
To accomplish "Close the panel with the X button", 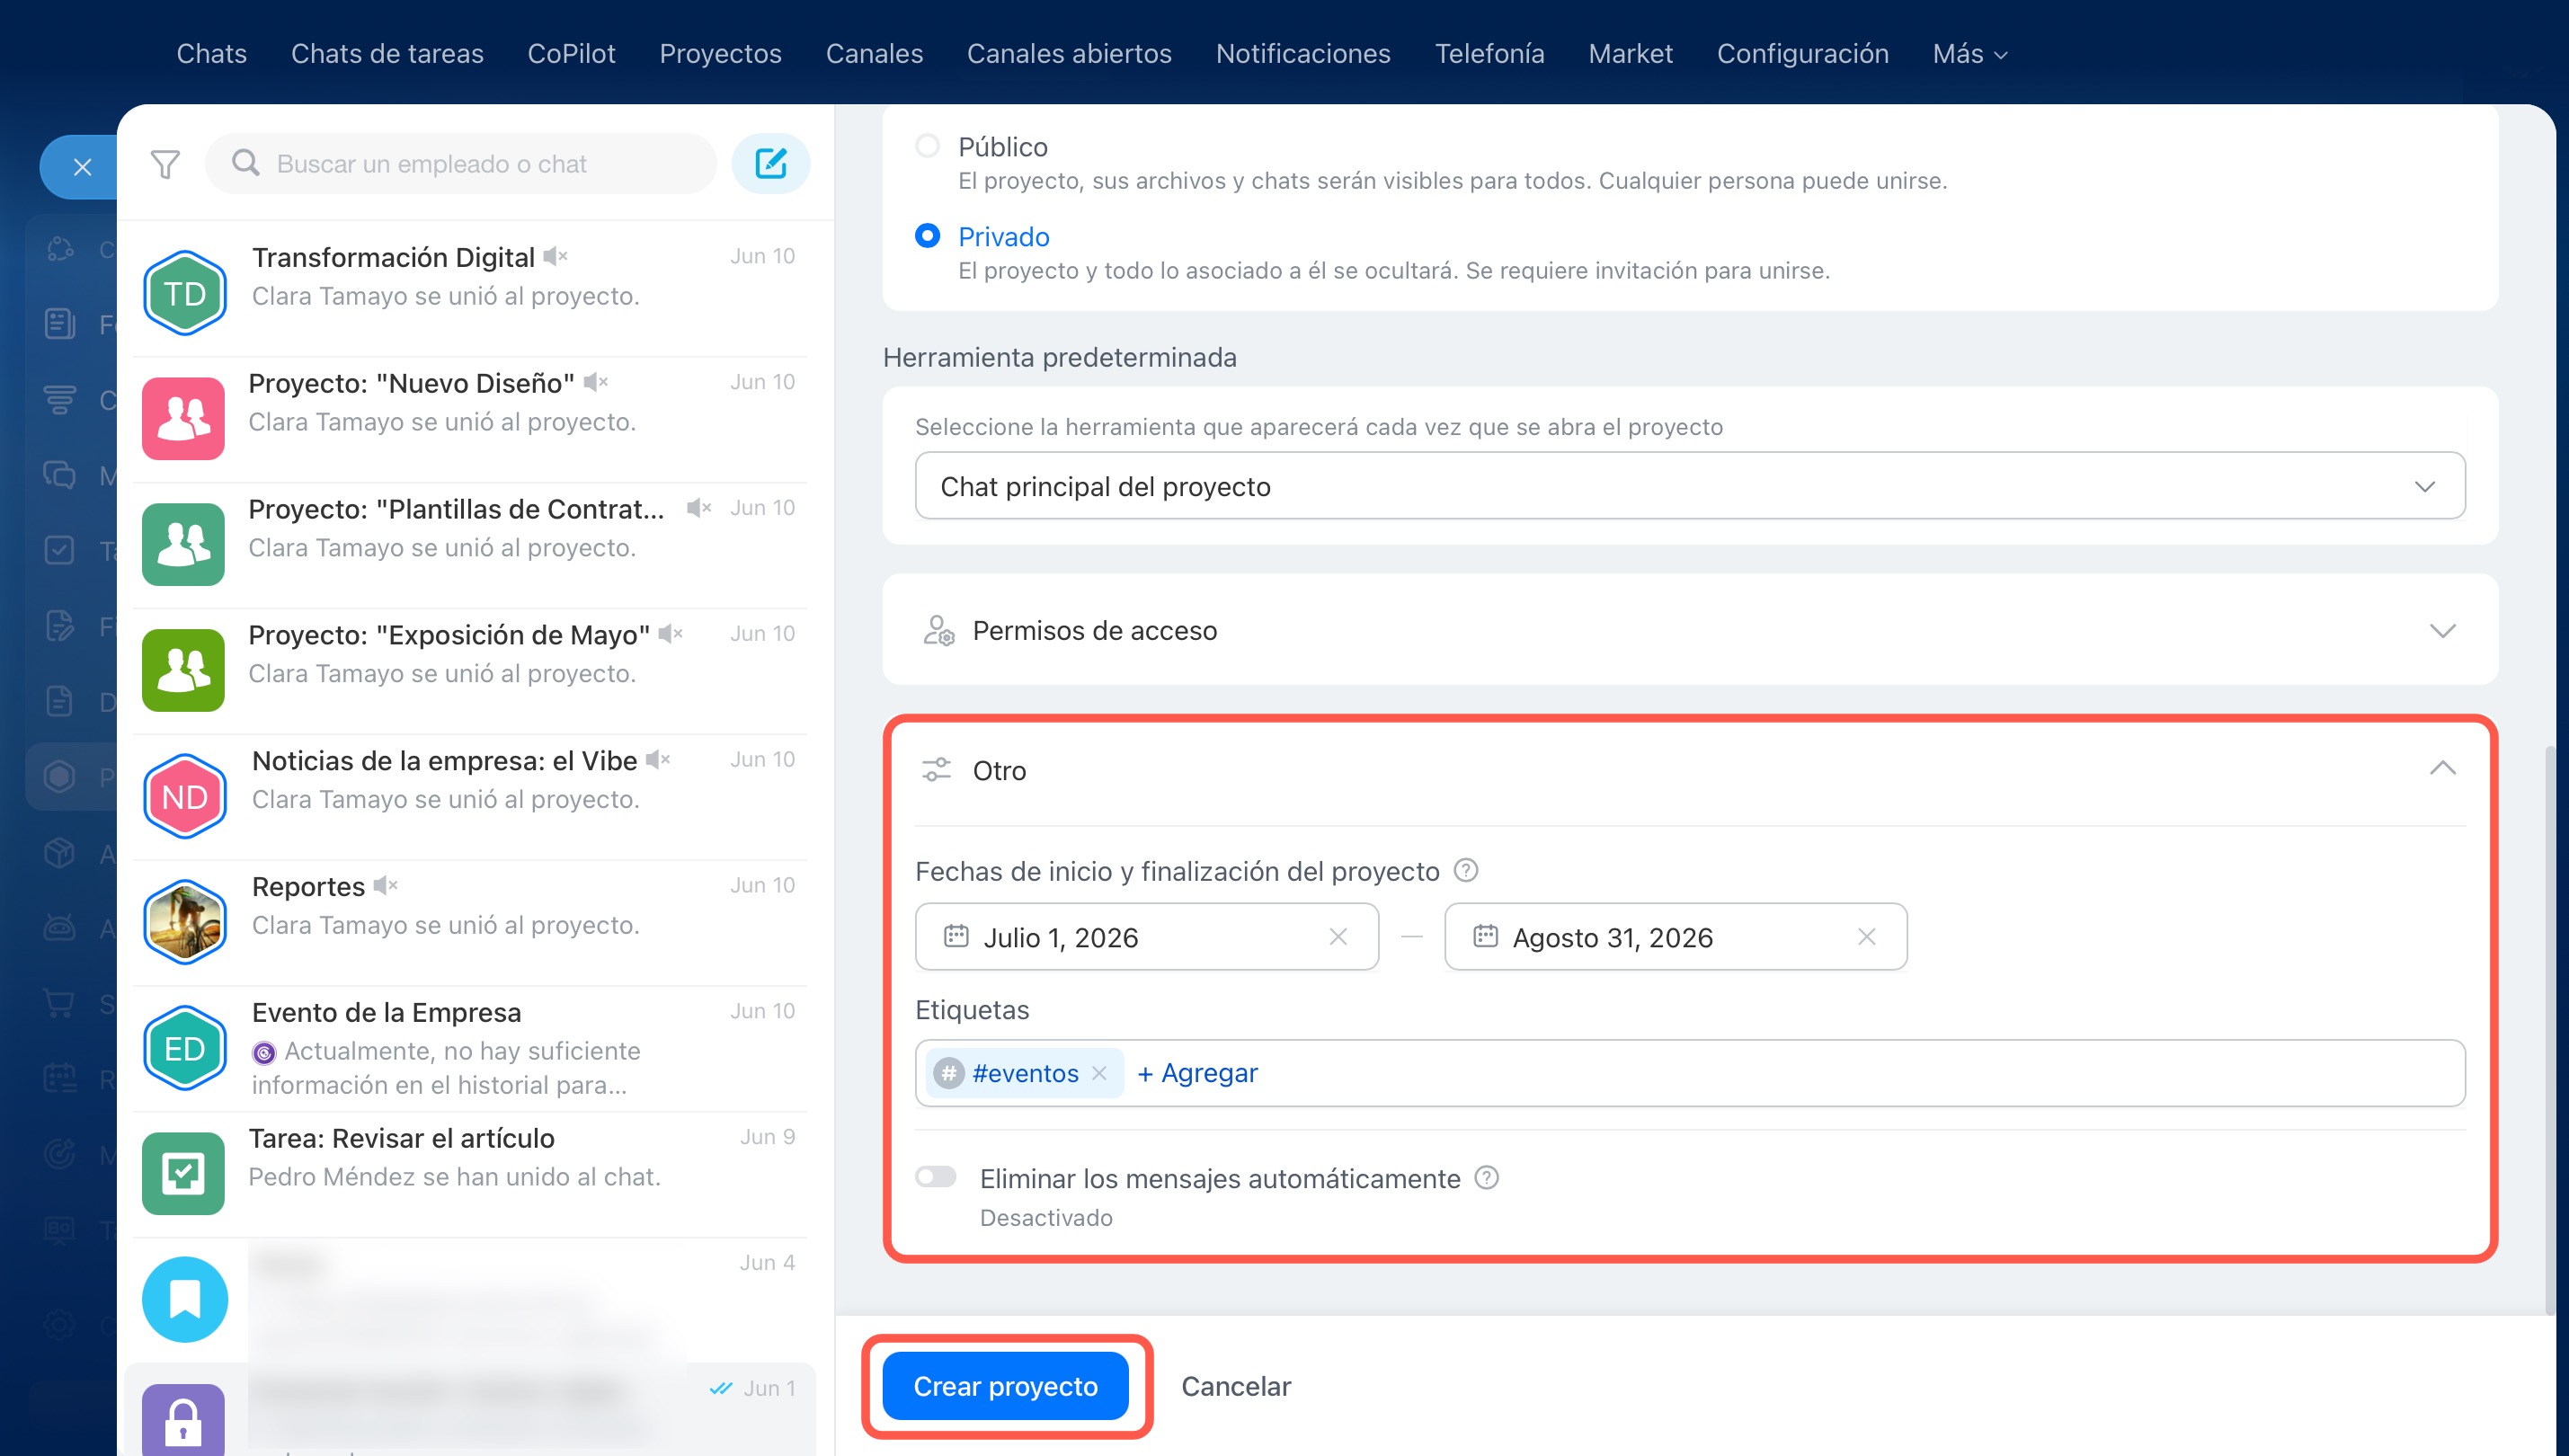I will (82, 167).
